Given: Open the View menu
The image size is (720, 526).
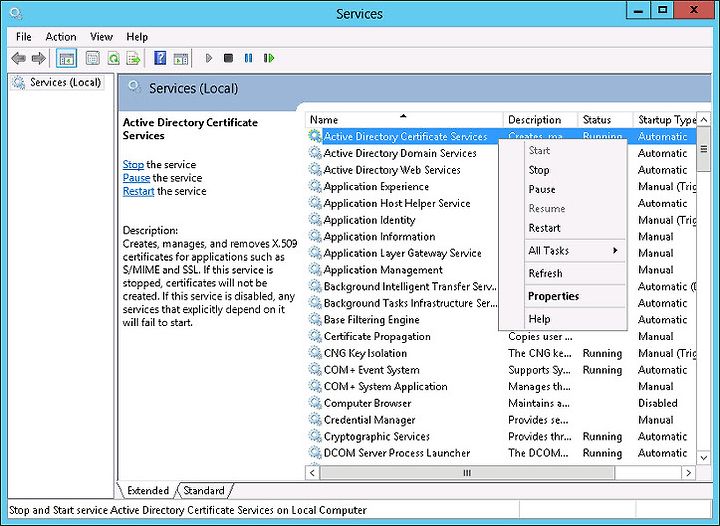Looking at the screenshot, I should (x=101, y=37).
